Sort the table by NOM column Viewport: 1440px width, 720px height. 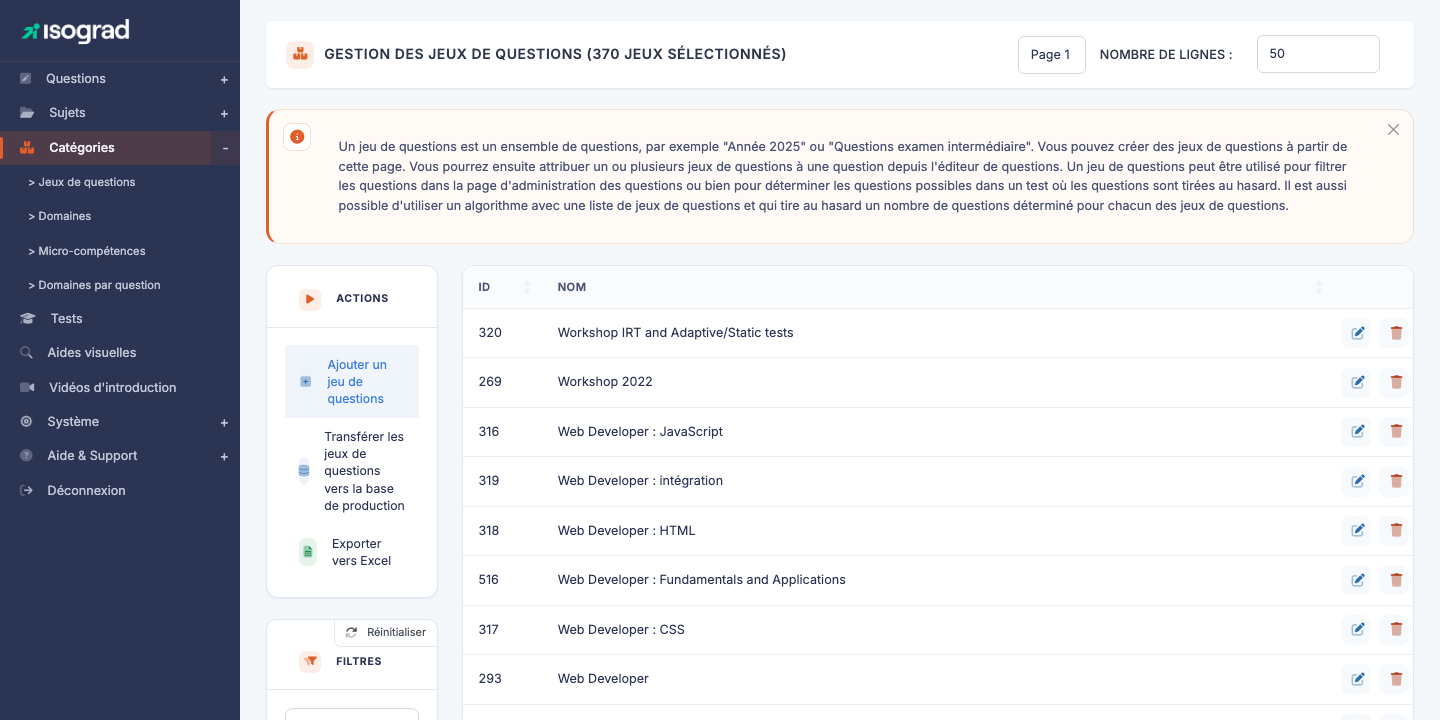[1319, 287]
